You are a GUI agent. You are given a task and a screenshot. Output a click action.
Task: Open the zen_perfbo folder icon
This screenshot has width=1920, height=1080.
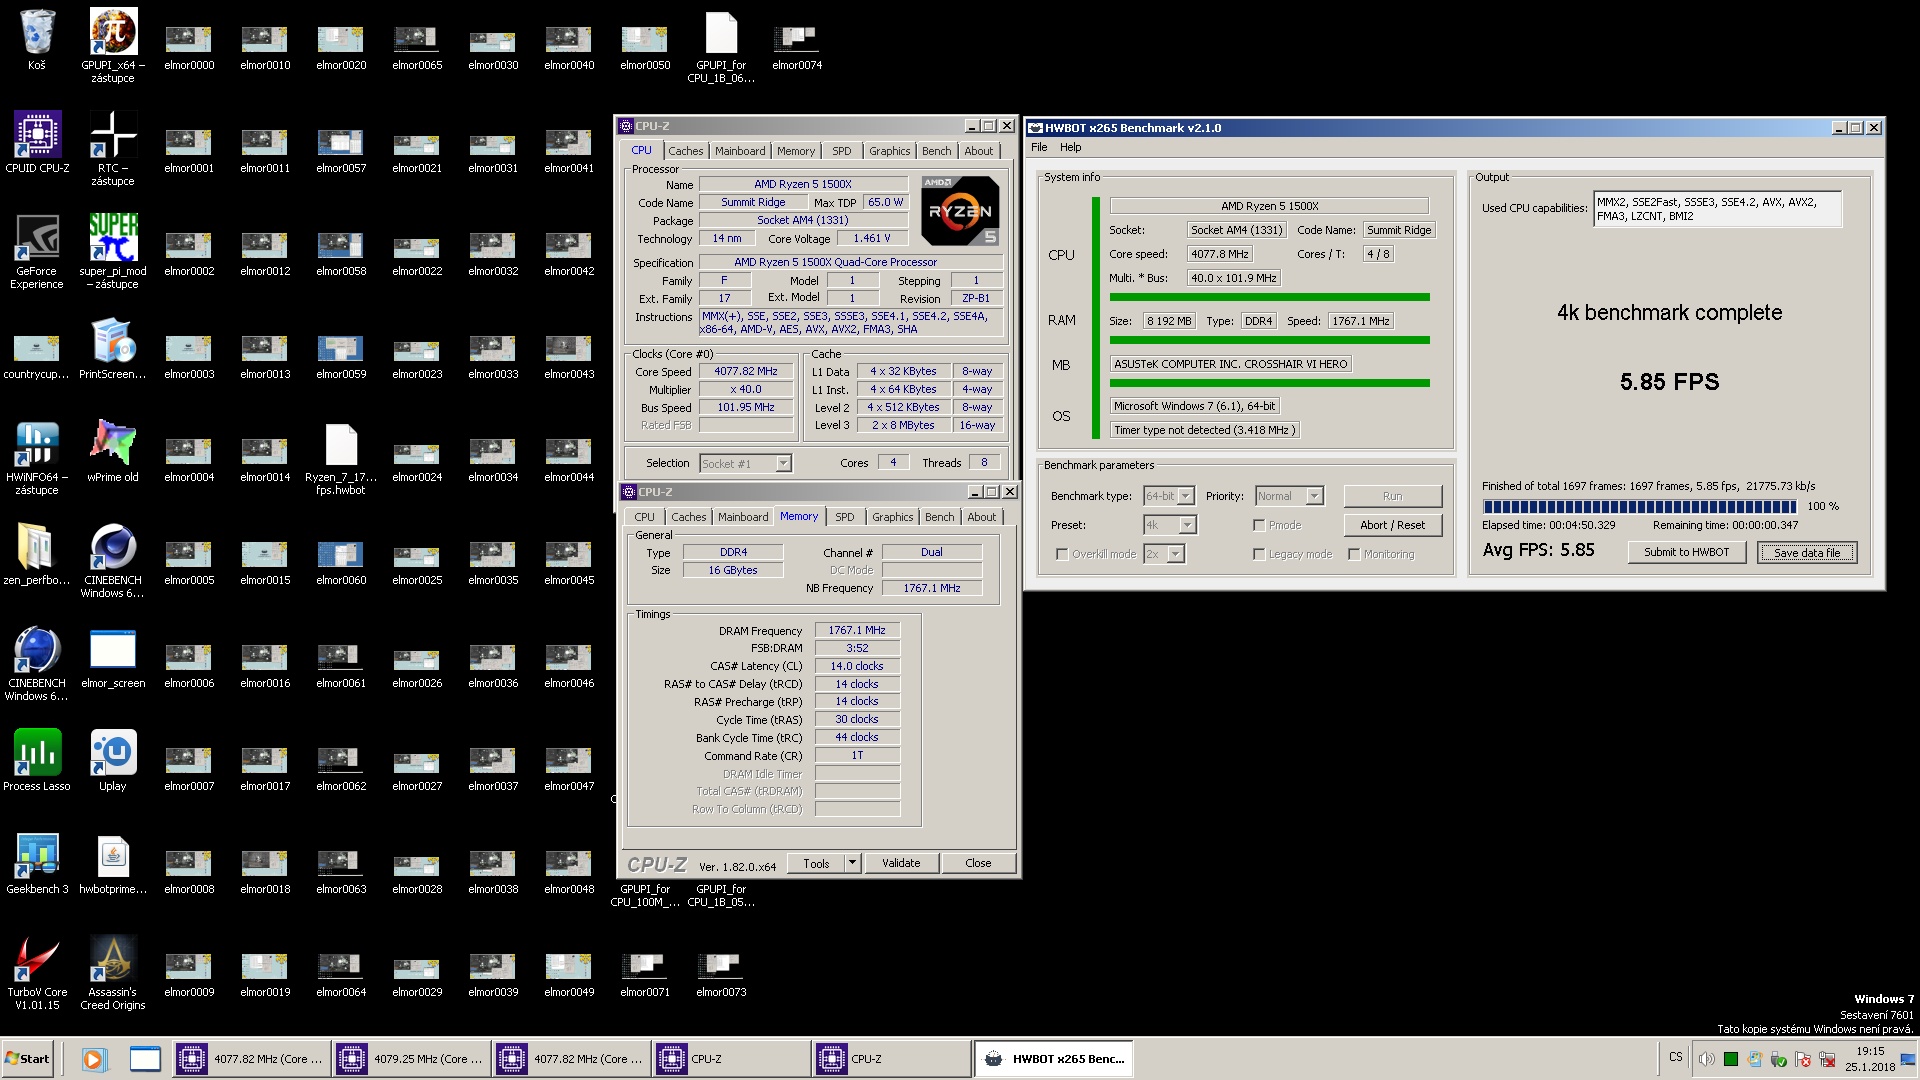pyautogui.click(x=37, y=555)
